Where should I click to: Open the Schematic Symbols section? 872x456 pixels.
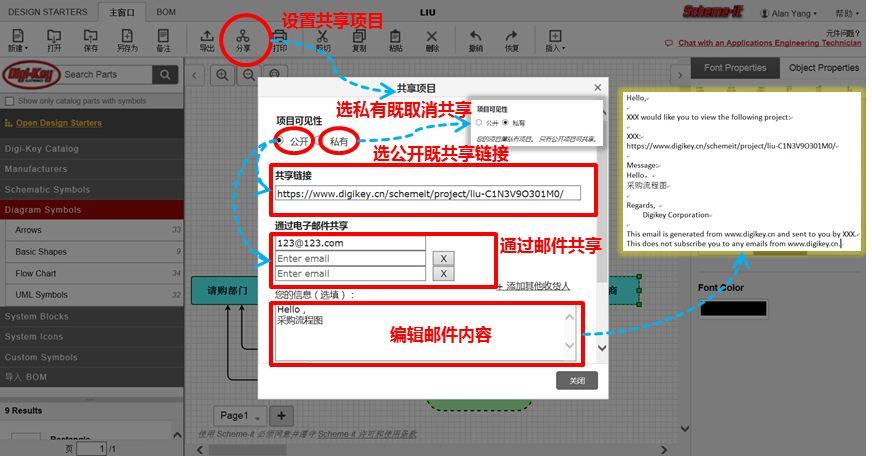pos(92,189)
